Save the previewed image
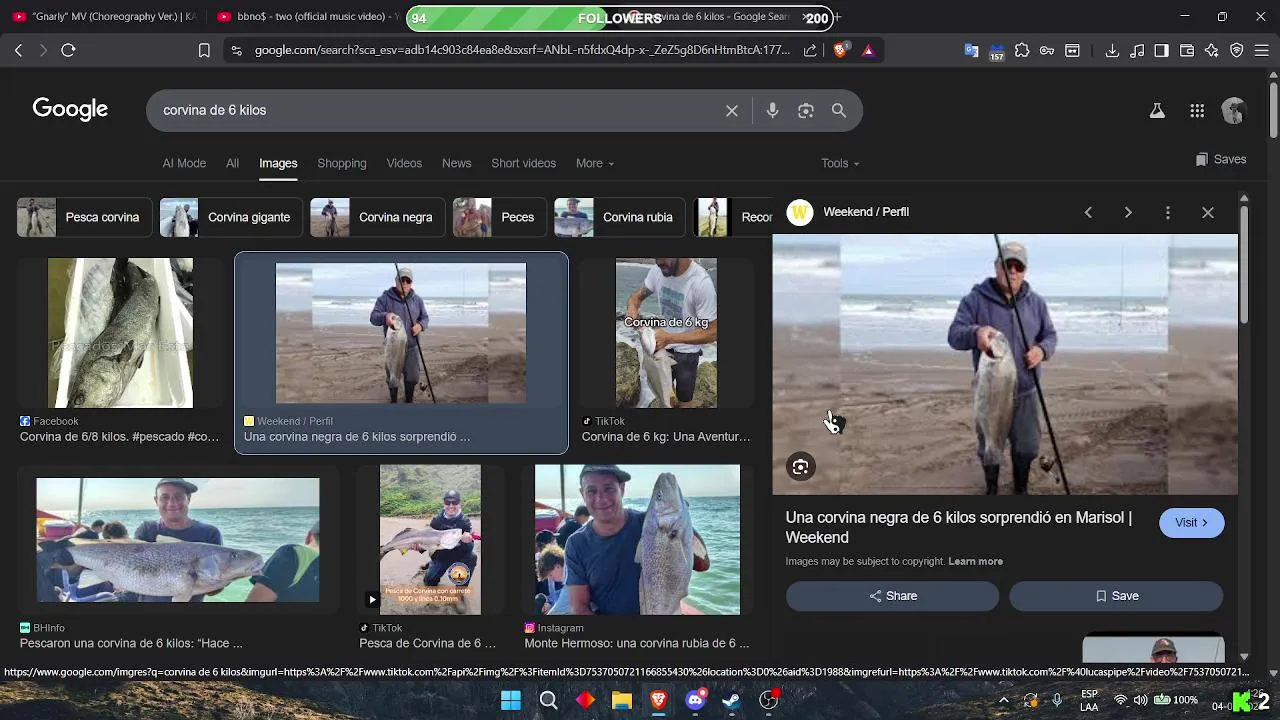Screen dimensions: 1280x720 (x=1116, y=596)
